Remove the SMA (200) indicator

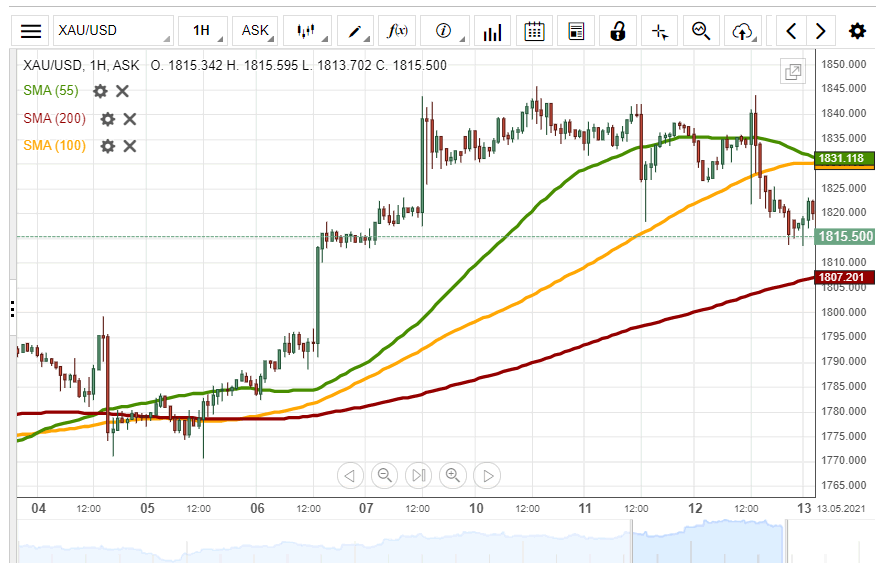pos(130,119)
